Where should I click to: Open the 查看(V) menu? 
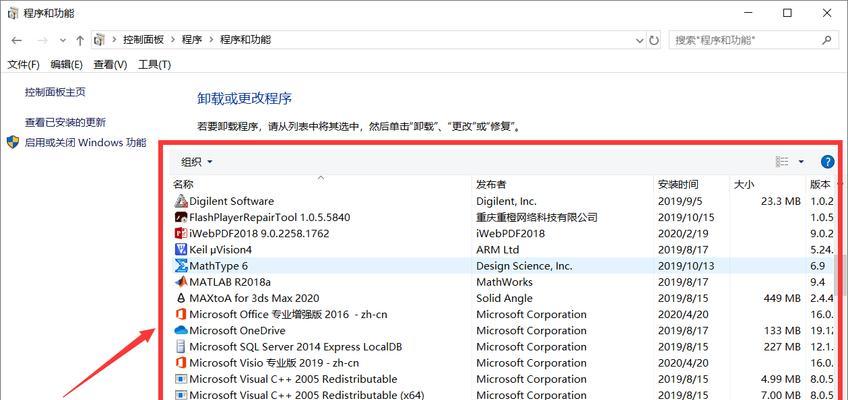click(x=110, y=65)
